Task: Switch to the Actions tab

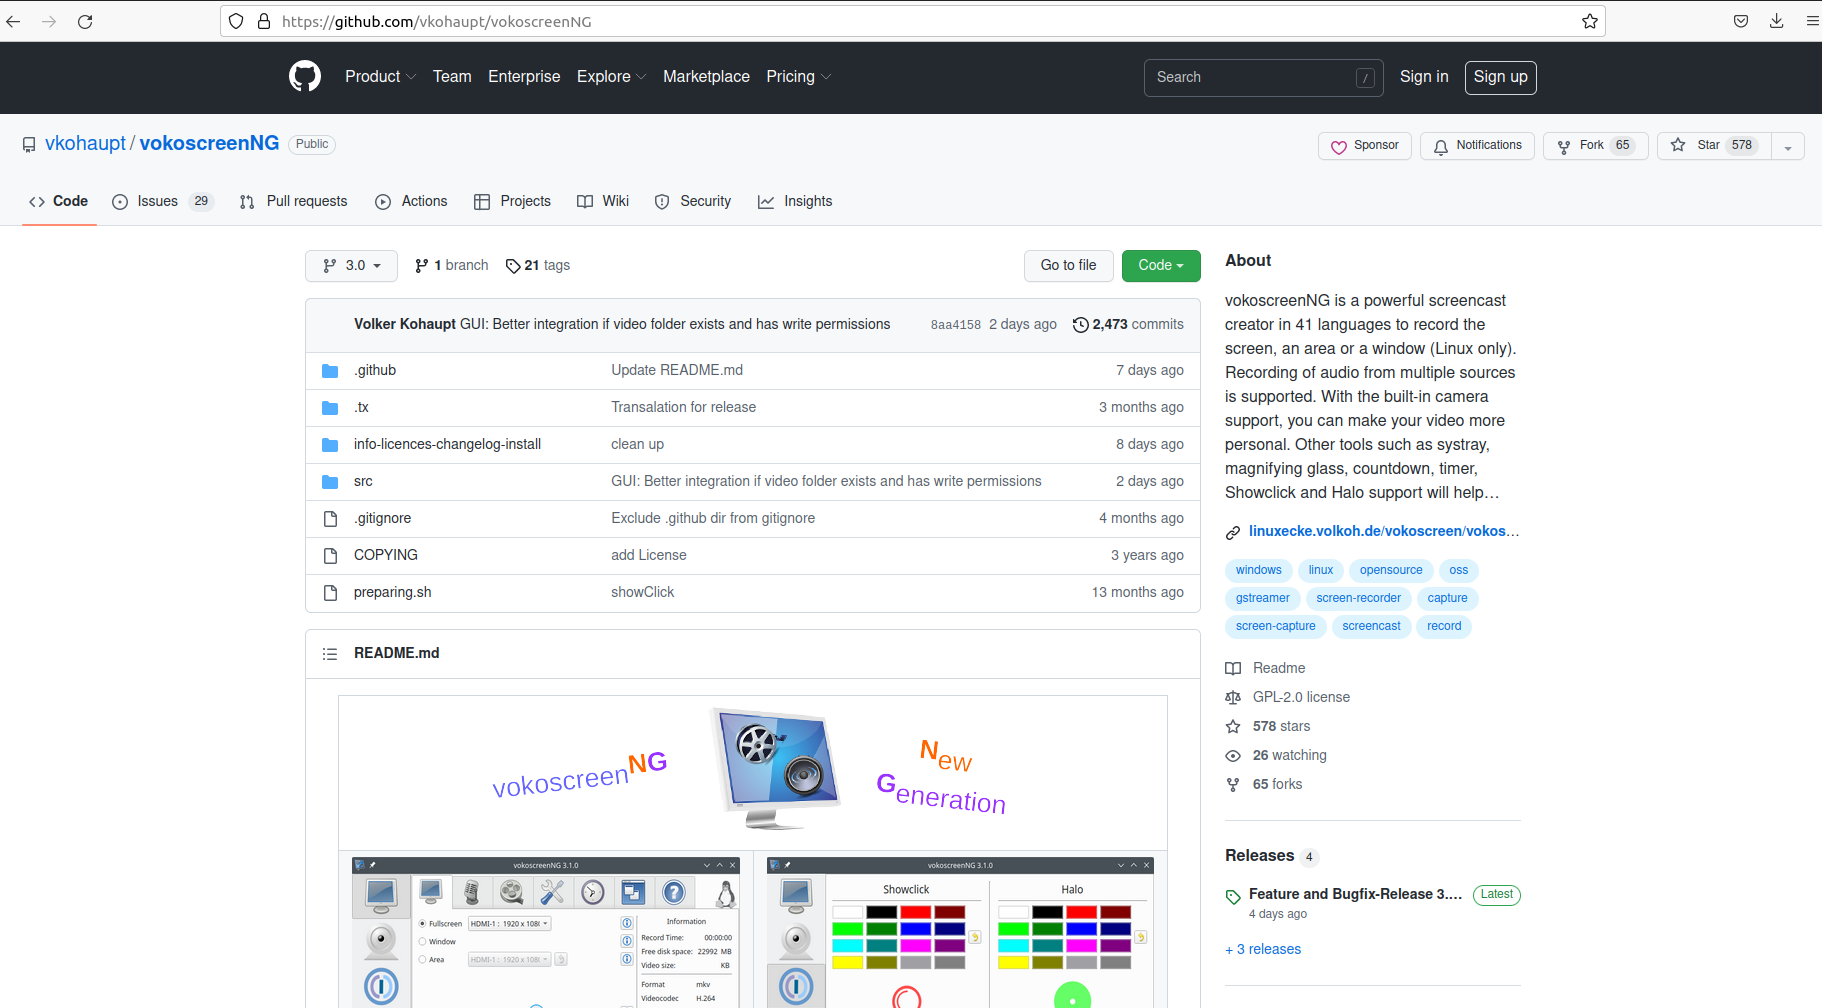Action: click(411, 201)
